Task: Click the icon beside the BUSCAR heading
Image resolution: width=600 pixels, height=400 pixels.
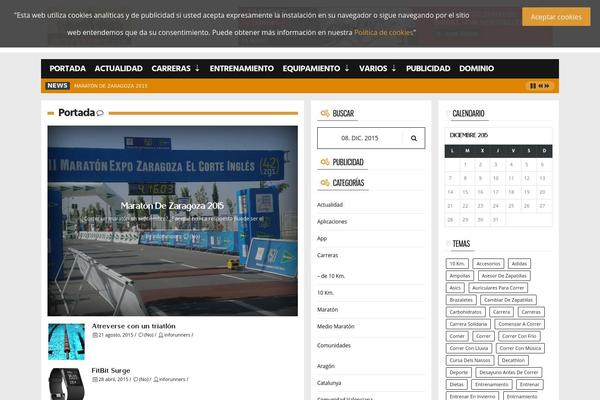Action: coord(325,113)
